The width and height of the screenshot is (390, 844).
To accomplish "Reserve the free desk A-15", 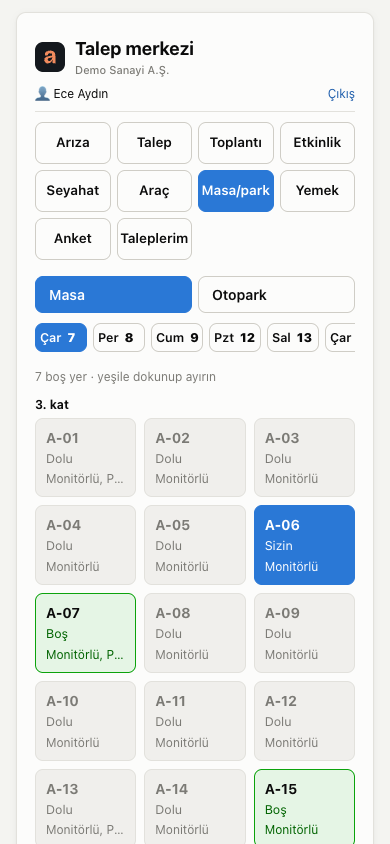I will pos(304,806).
